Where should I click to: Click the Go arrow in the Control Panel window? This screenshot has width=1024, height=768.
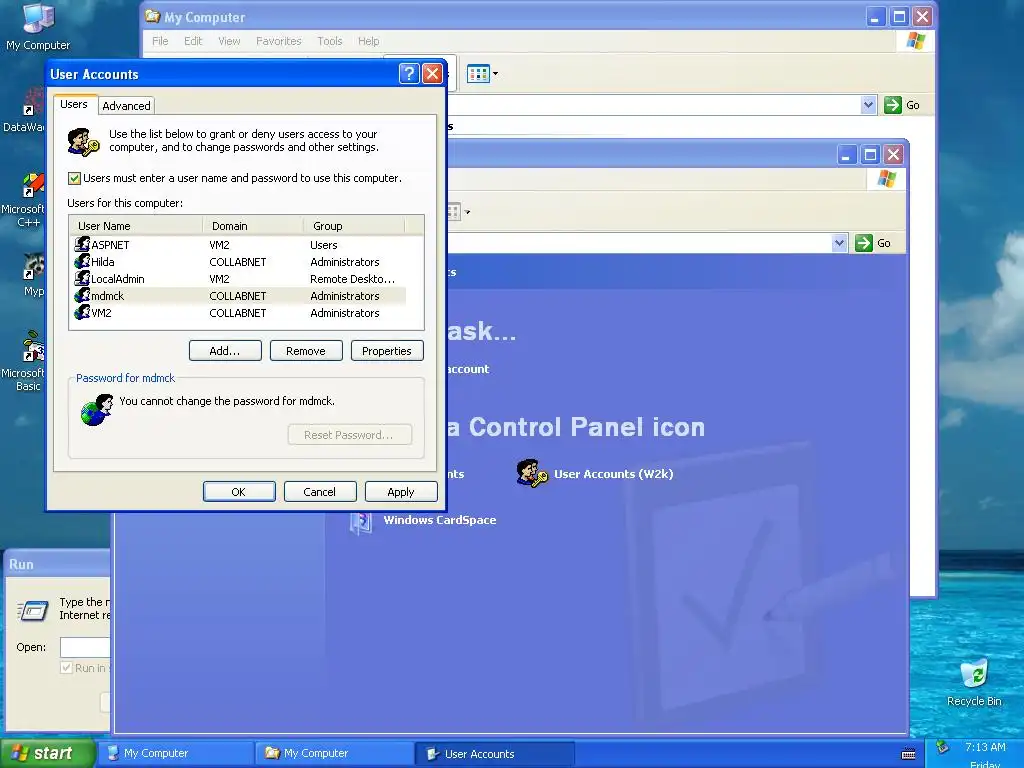(864, 243)
